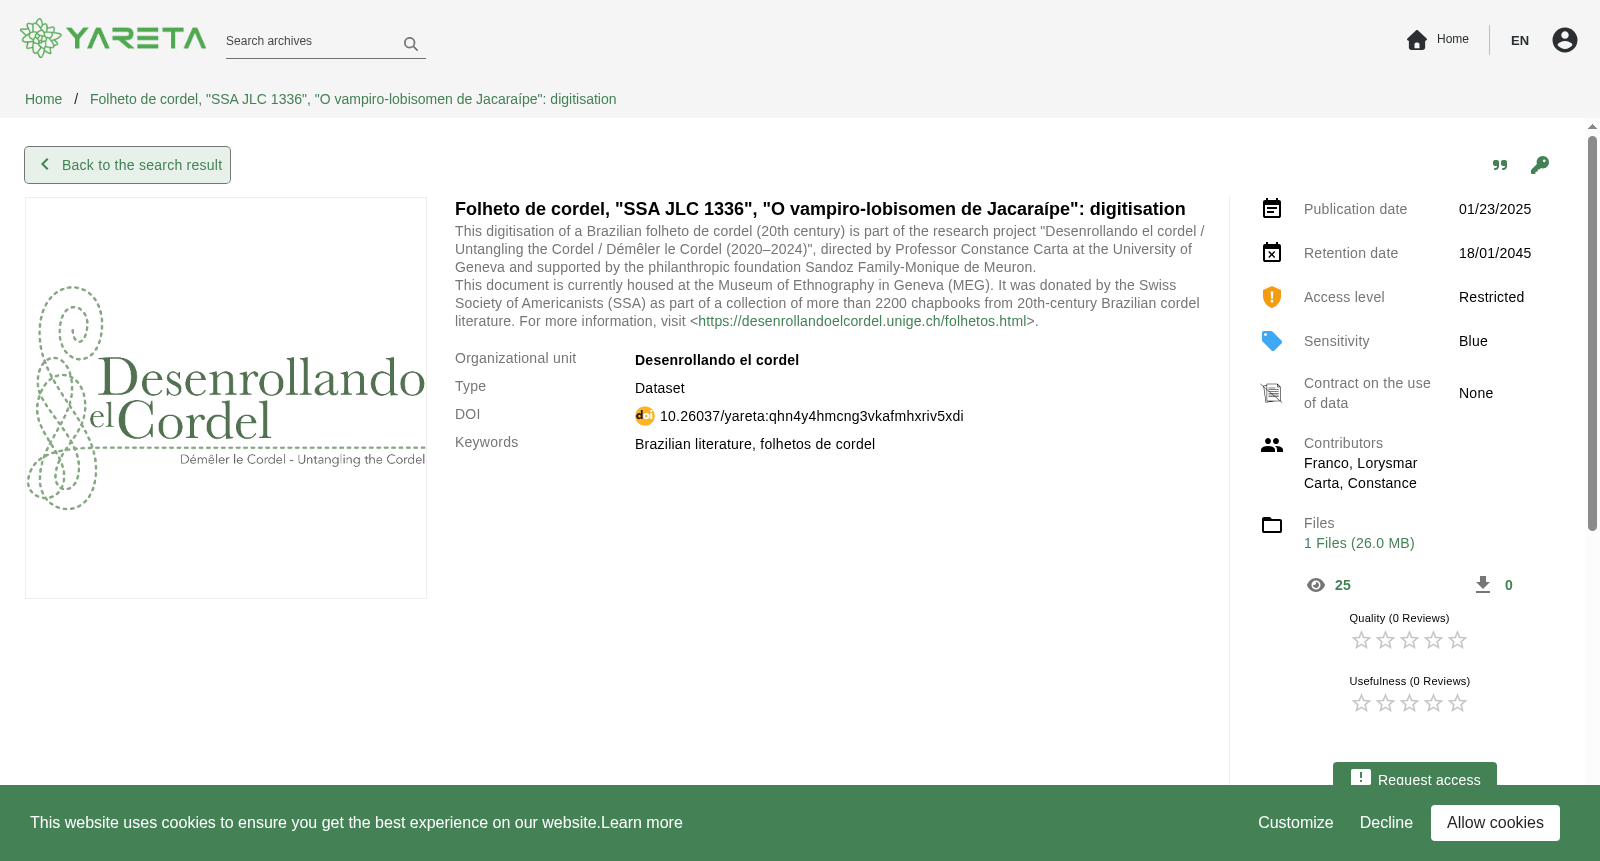Click the Contract on data use icon

pyautogui.click(x=1272, y=393)
